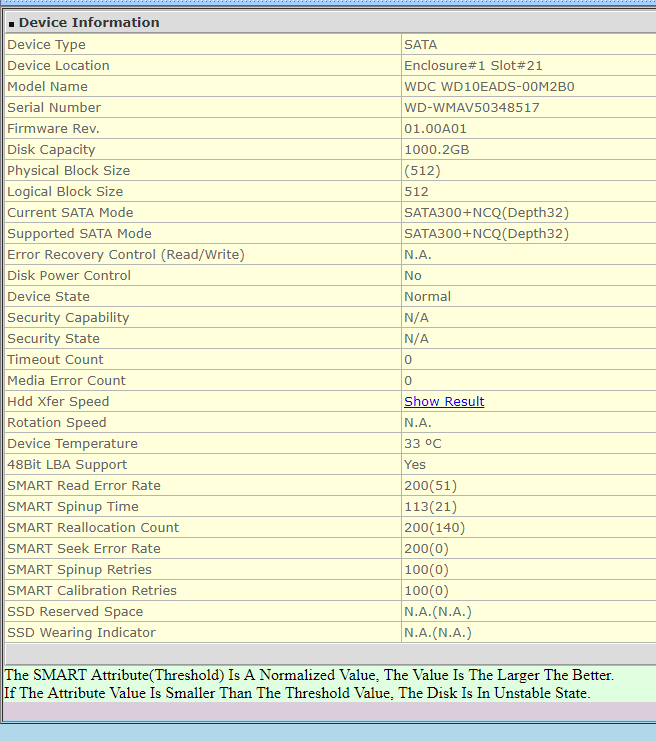This screenshot has height=741, width=656.
Task: Select the SMART Seek Error Rate label
Action: click(x=84, y=548)
